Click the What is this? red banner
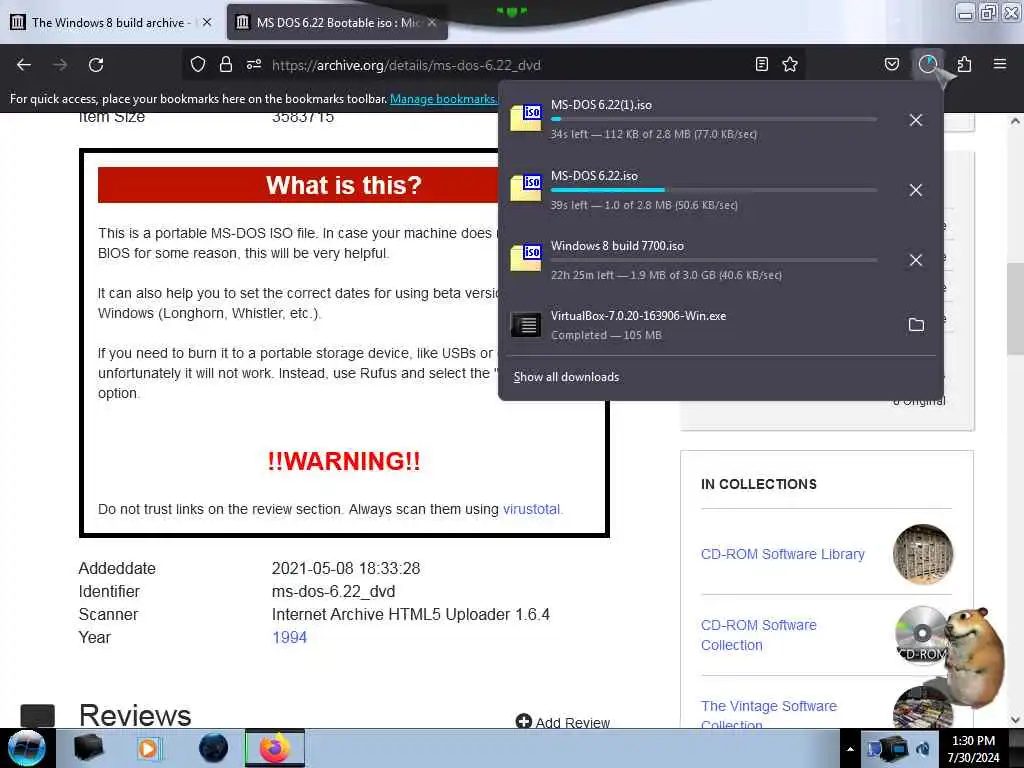Screen dimensions: 1024x768 point(298,185)
